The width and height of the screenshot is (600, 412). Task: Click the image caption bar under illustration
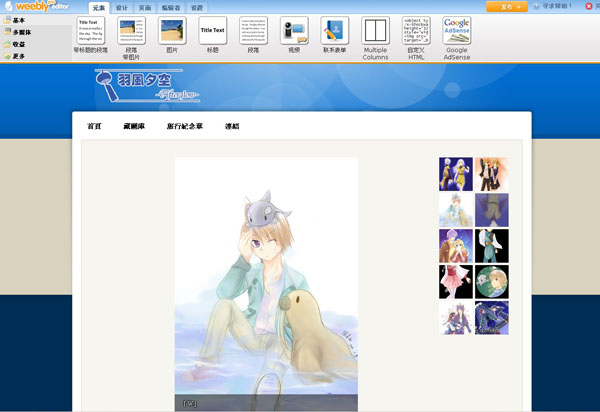[x=266, y=403]
